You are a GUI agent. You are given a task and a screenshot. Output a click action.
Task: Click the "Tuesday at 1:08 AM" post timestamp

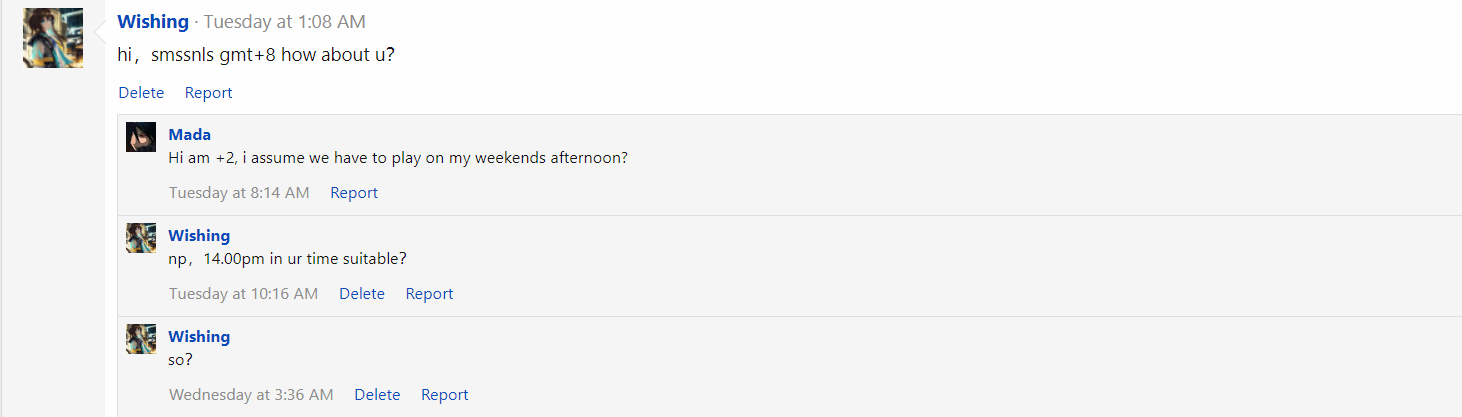[284, 21]
